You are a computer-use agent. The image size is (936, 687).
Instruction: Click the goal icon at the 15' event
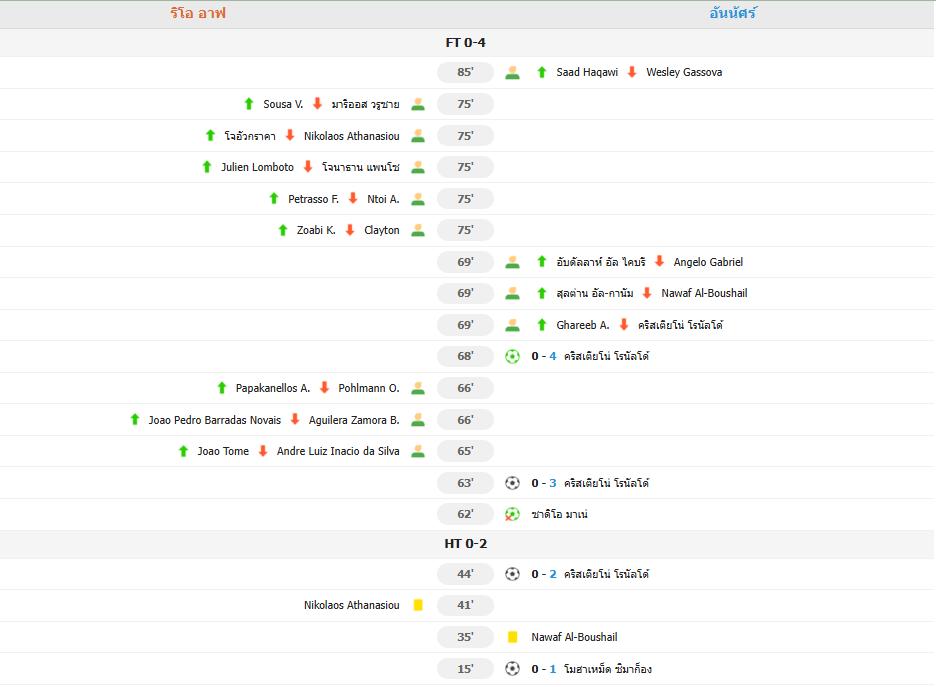[x=512, y=668]
